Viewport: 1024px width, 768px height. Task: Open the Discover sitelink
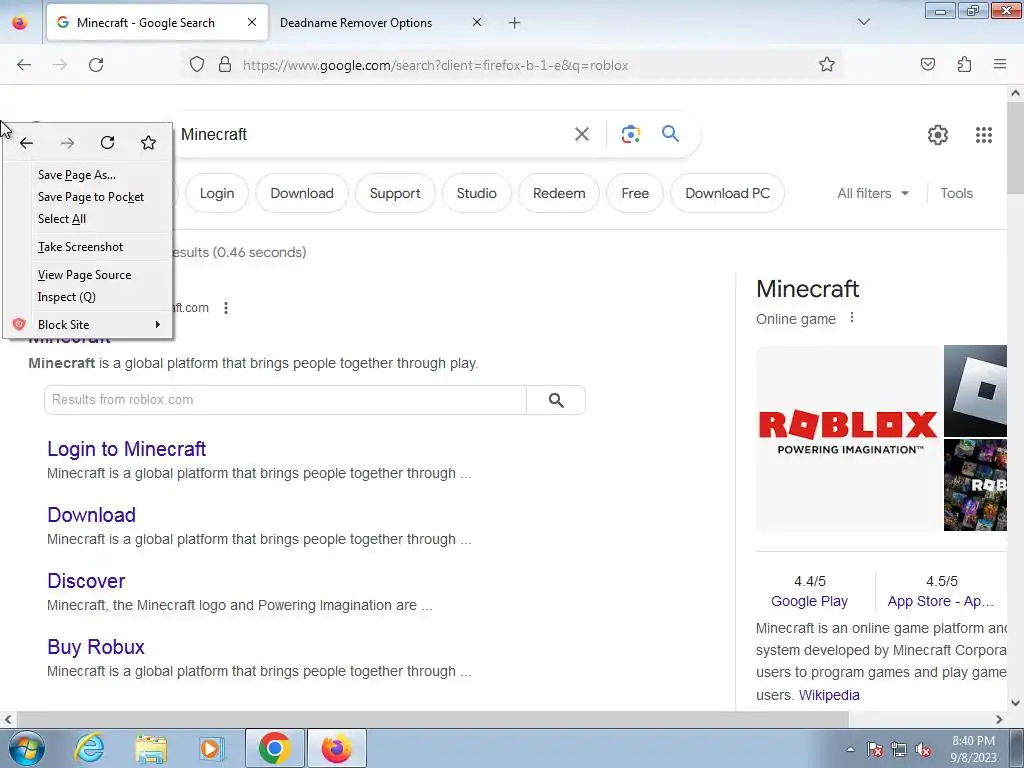click(x=86, y=581)
